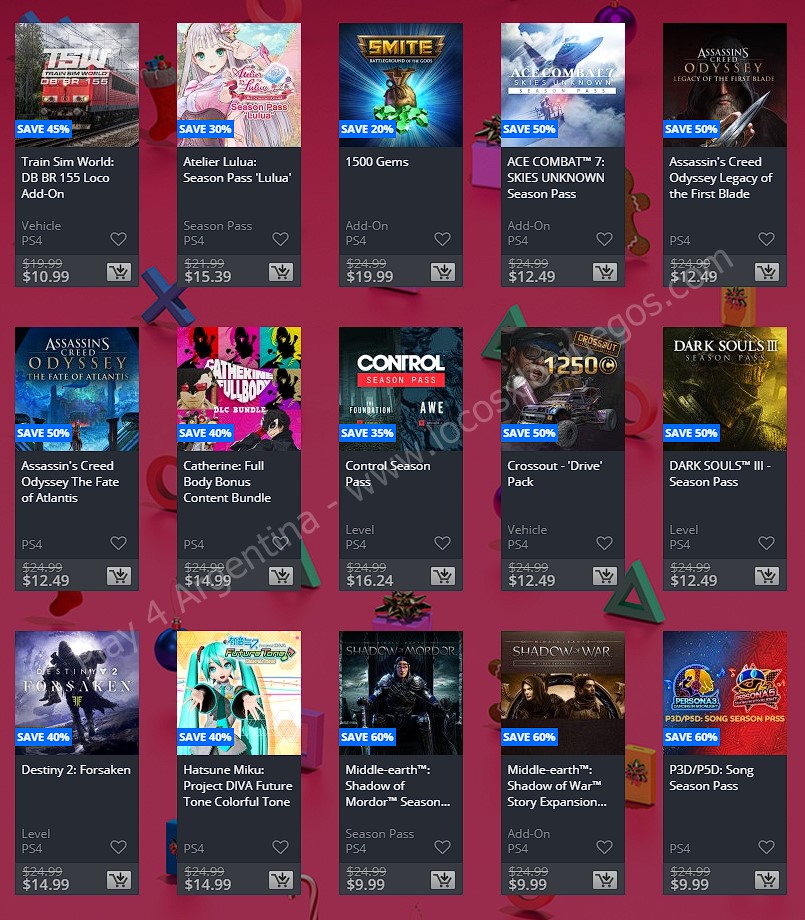Open Middle-earth: Shadow of War Story Expansion title
The height and width of the screenshot is (920, 805).
pyautogui.click(x=557, y=786)
